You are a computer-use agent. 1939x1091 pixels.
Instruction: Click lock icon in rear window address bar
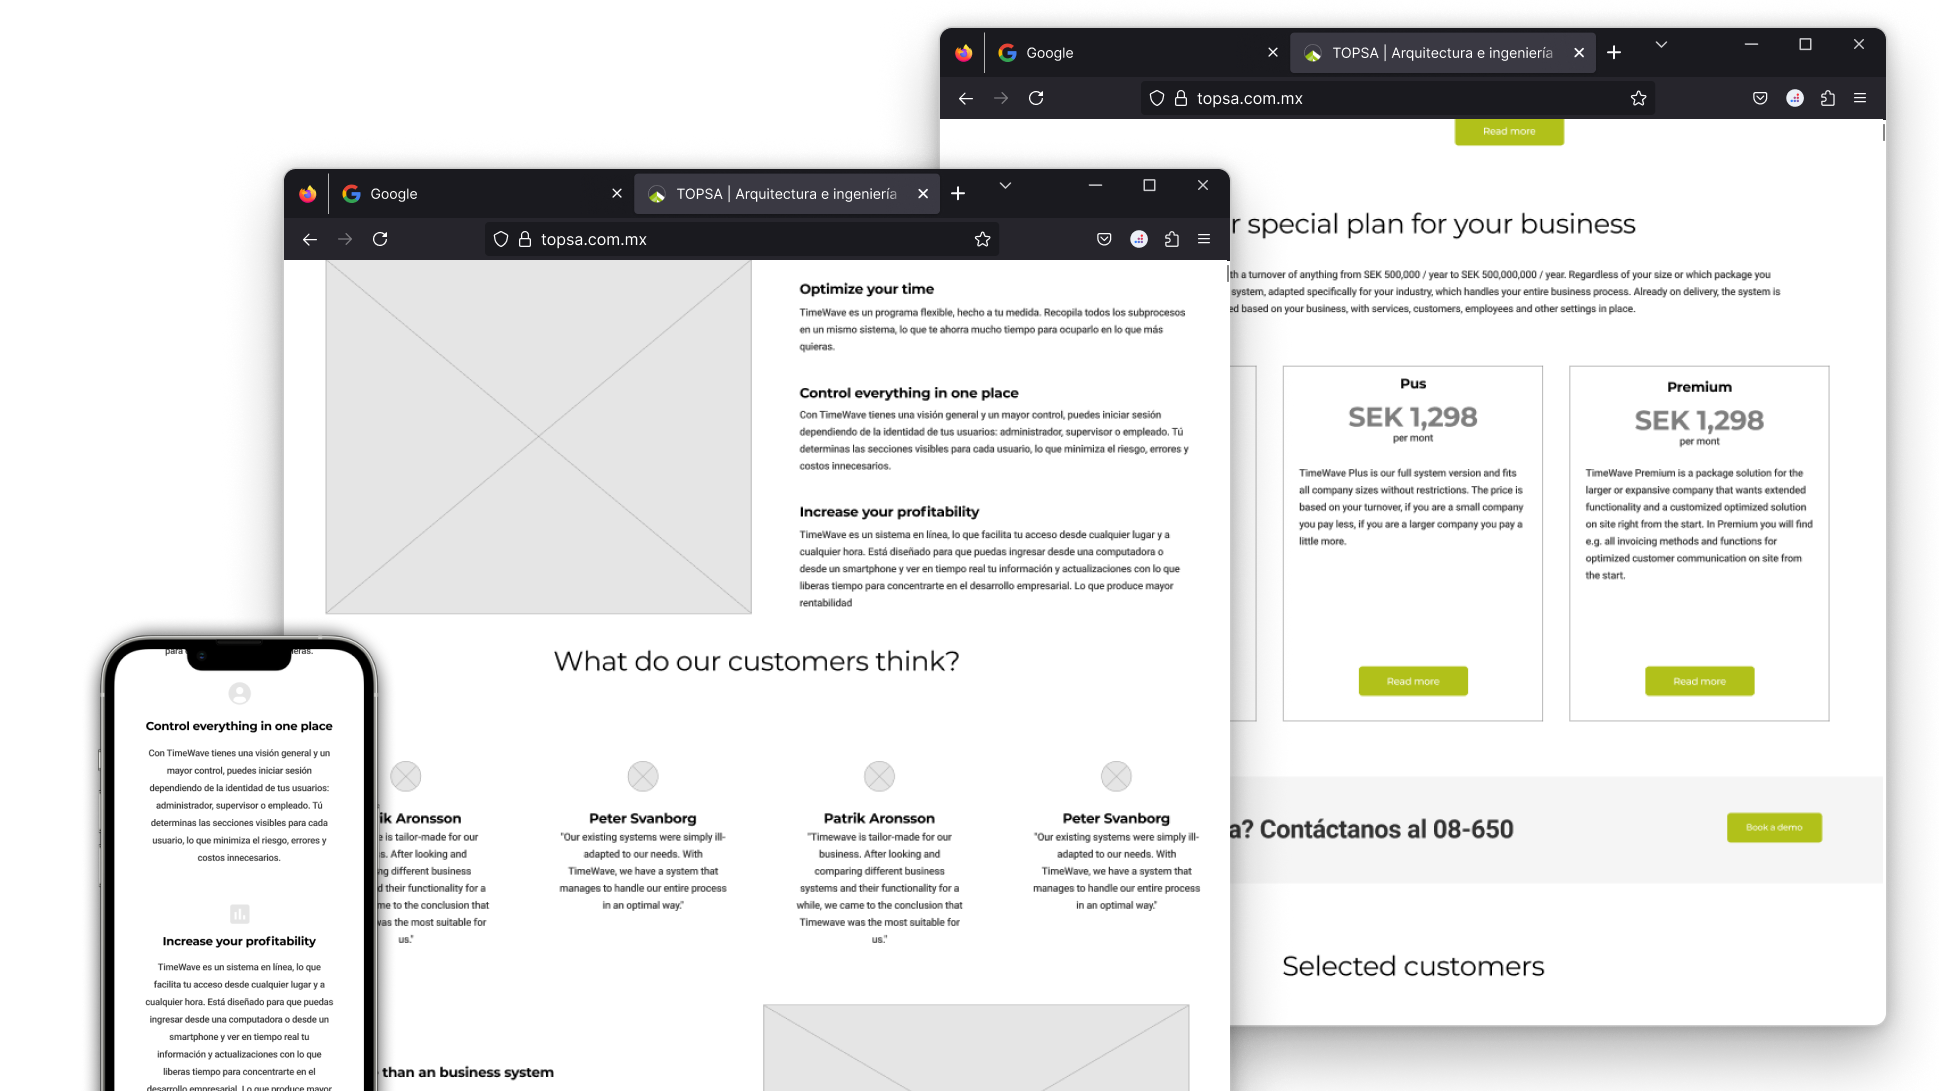click(x=1180, y=98)
